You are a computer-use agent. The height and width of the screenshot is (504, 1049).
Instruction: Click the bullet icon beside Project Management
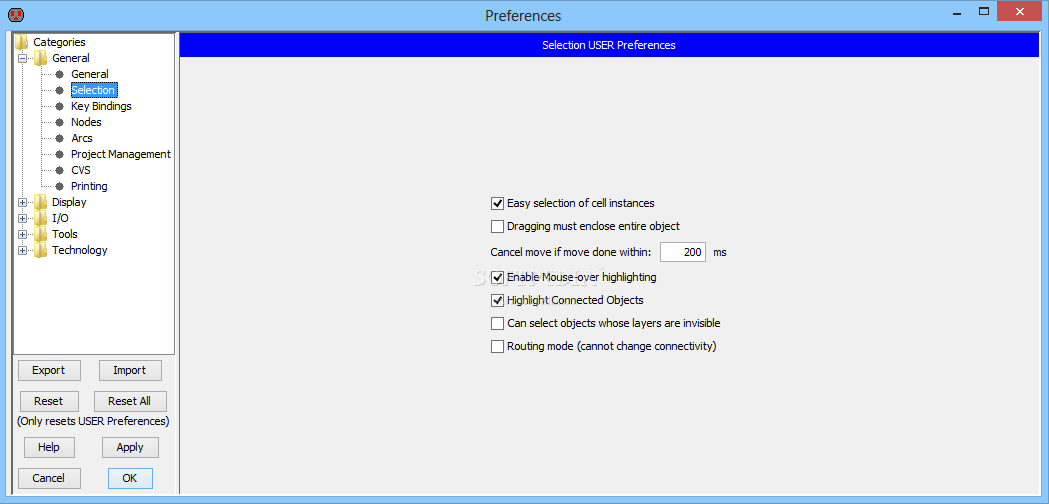pos(60,155)
